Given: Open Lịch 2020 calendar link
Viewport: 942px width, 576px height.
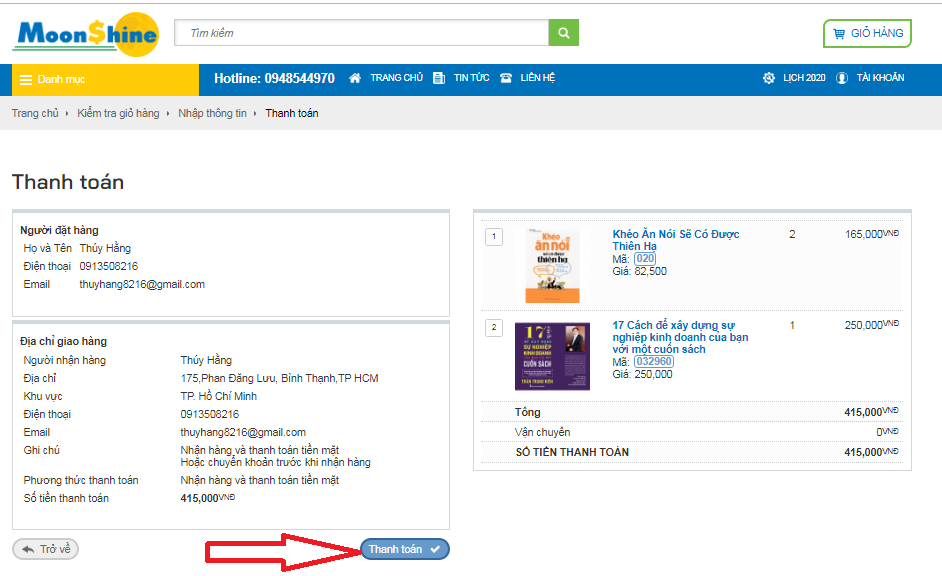Looking at the screenshot, I should pyautogui.click(x=794, y=78).
